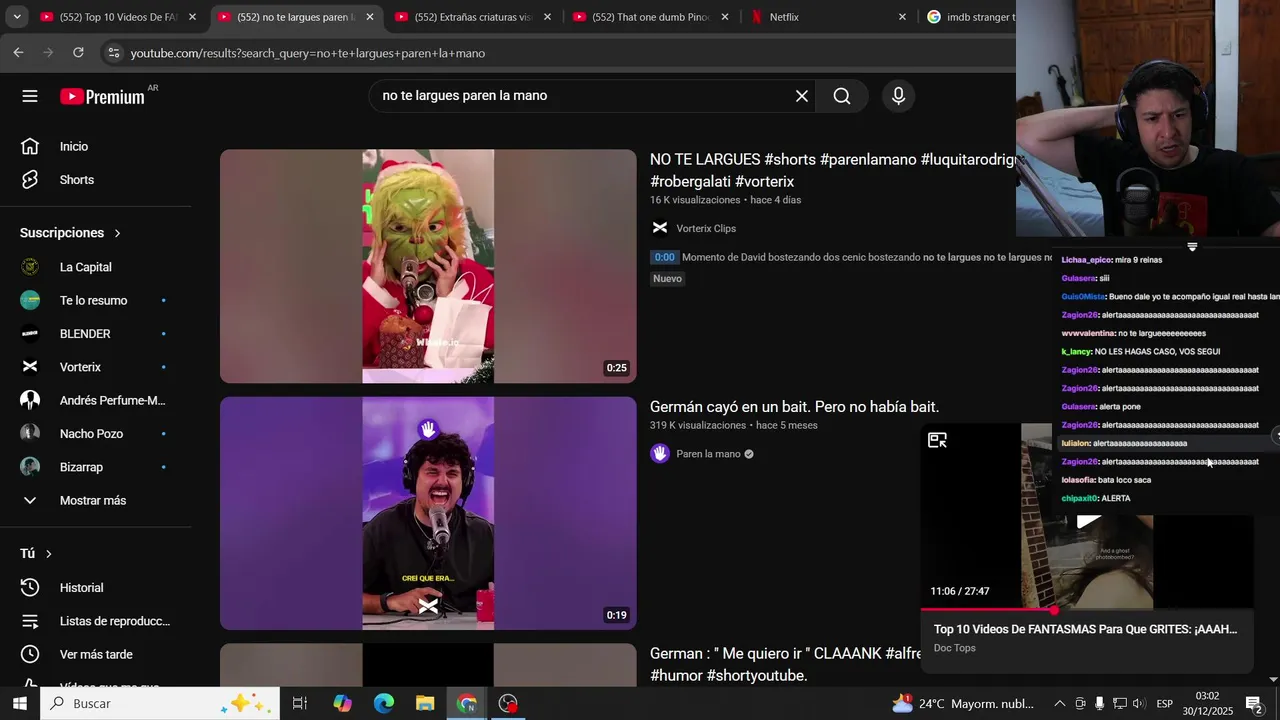Clear the search query with the X
Image resolution: width=1280 pixels, height=720 pixels.
[x=802, y=96]
